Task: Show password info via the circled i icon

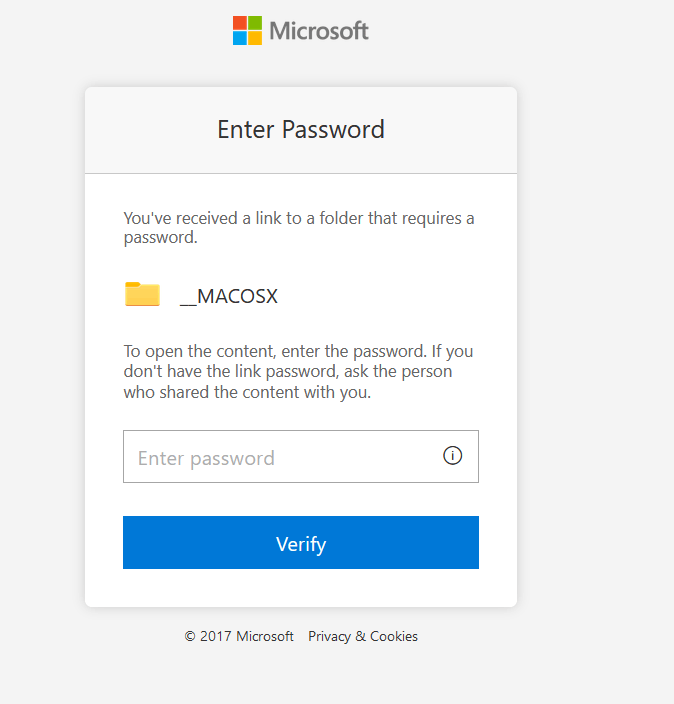Action: point(453,456)
